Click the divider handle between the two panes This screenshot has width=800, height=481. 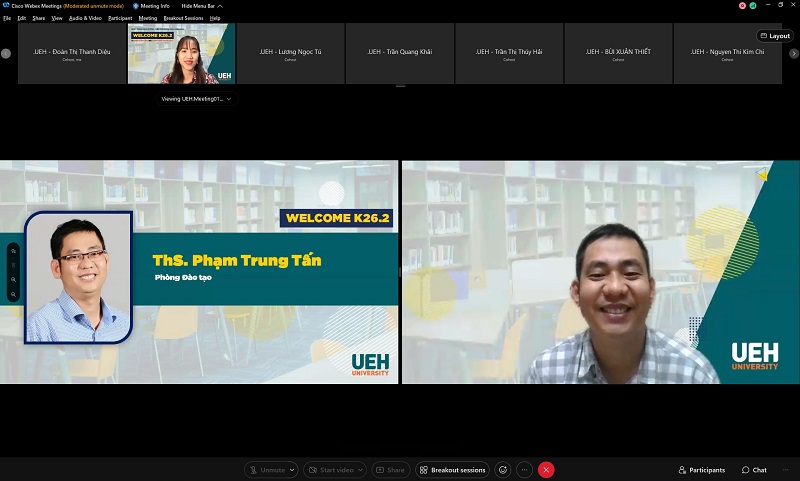[400, 272]
